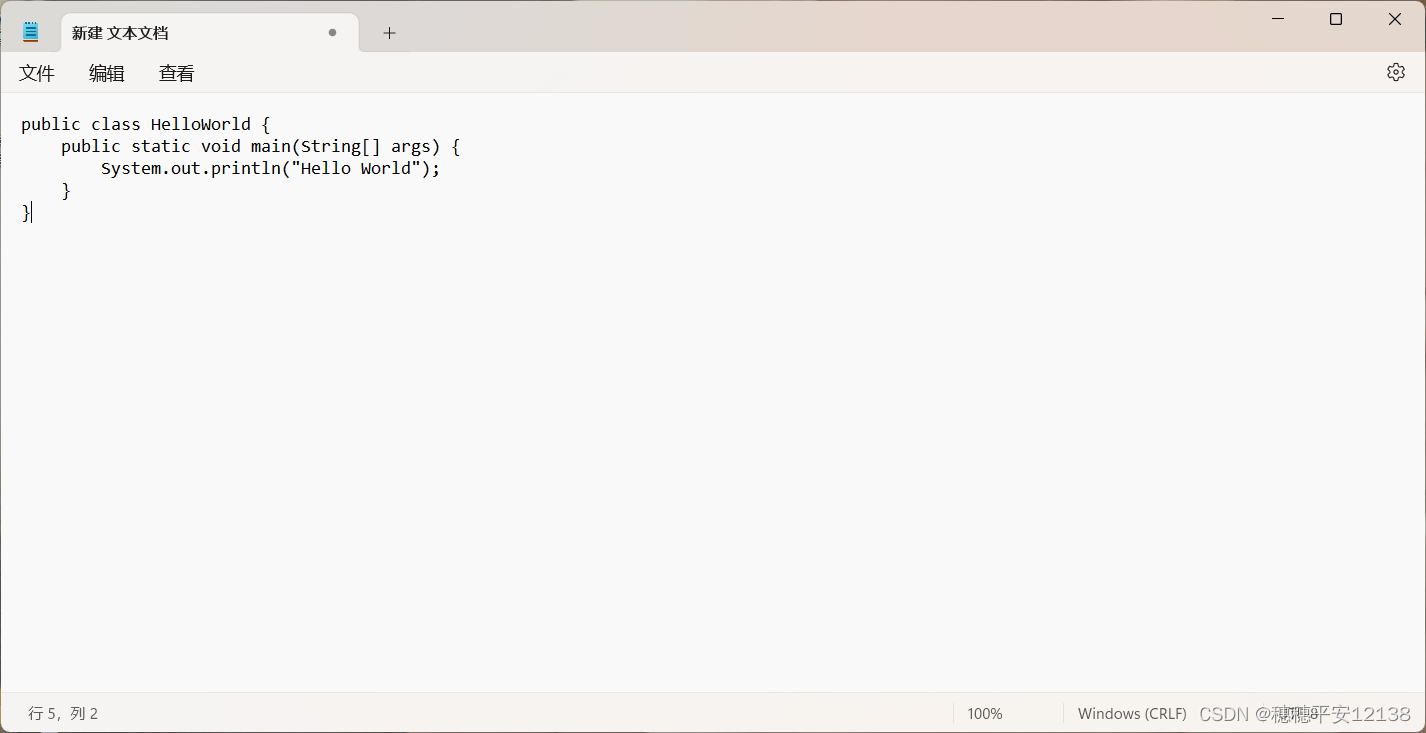Place cursor on String[] parameter type
The height and width of the screenshot is (733, 1426).
pyautogui.click(x=341, y=147)
